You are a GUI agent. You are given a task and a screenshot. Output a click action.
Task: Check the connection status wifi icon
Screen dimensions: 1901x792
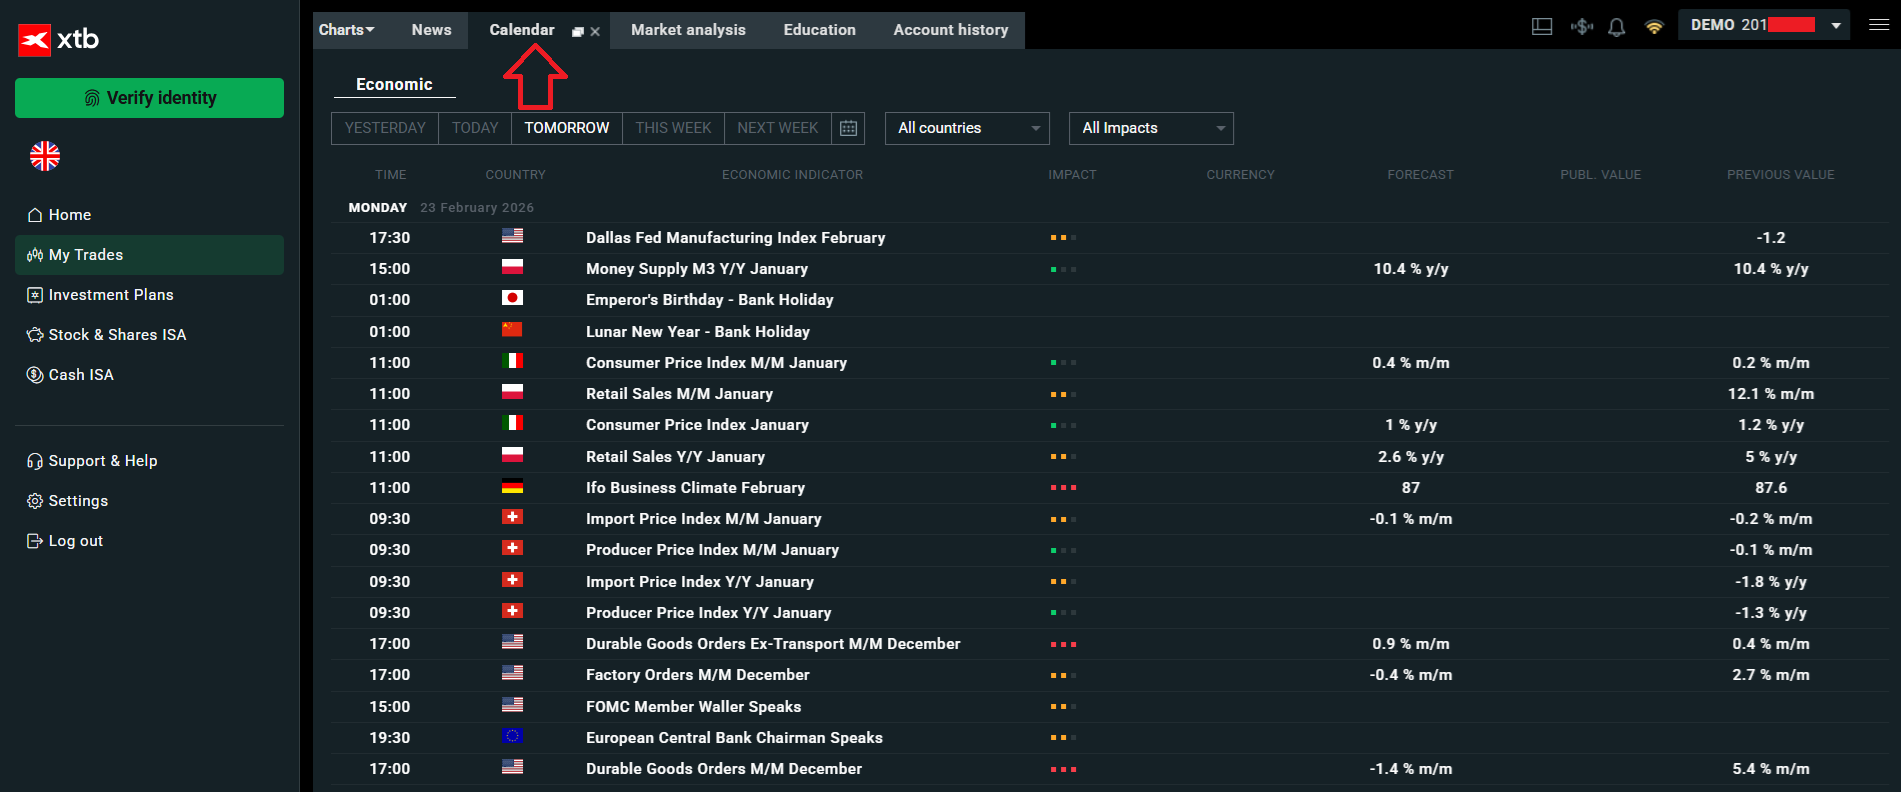point(1654,27)
